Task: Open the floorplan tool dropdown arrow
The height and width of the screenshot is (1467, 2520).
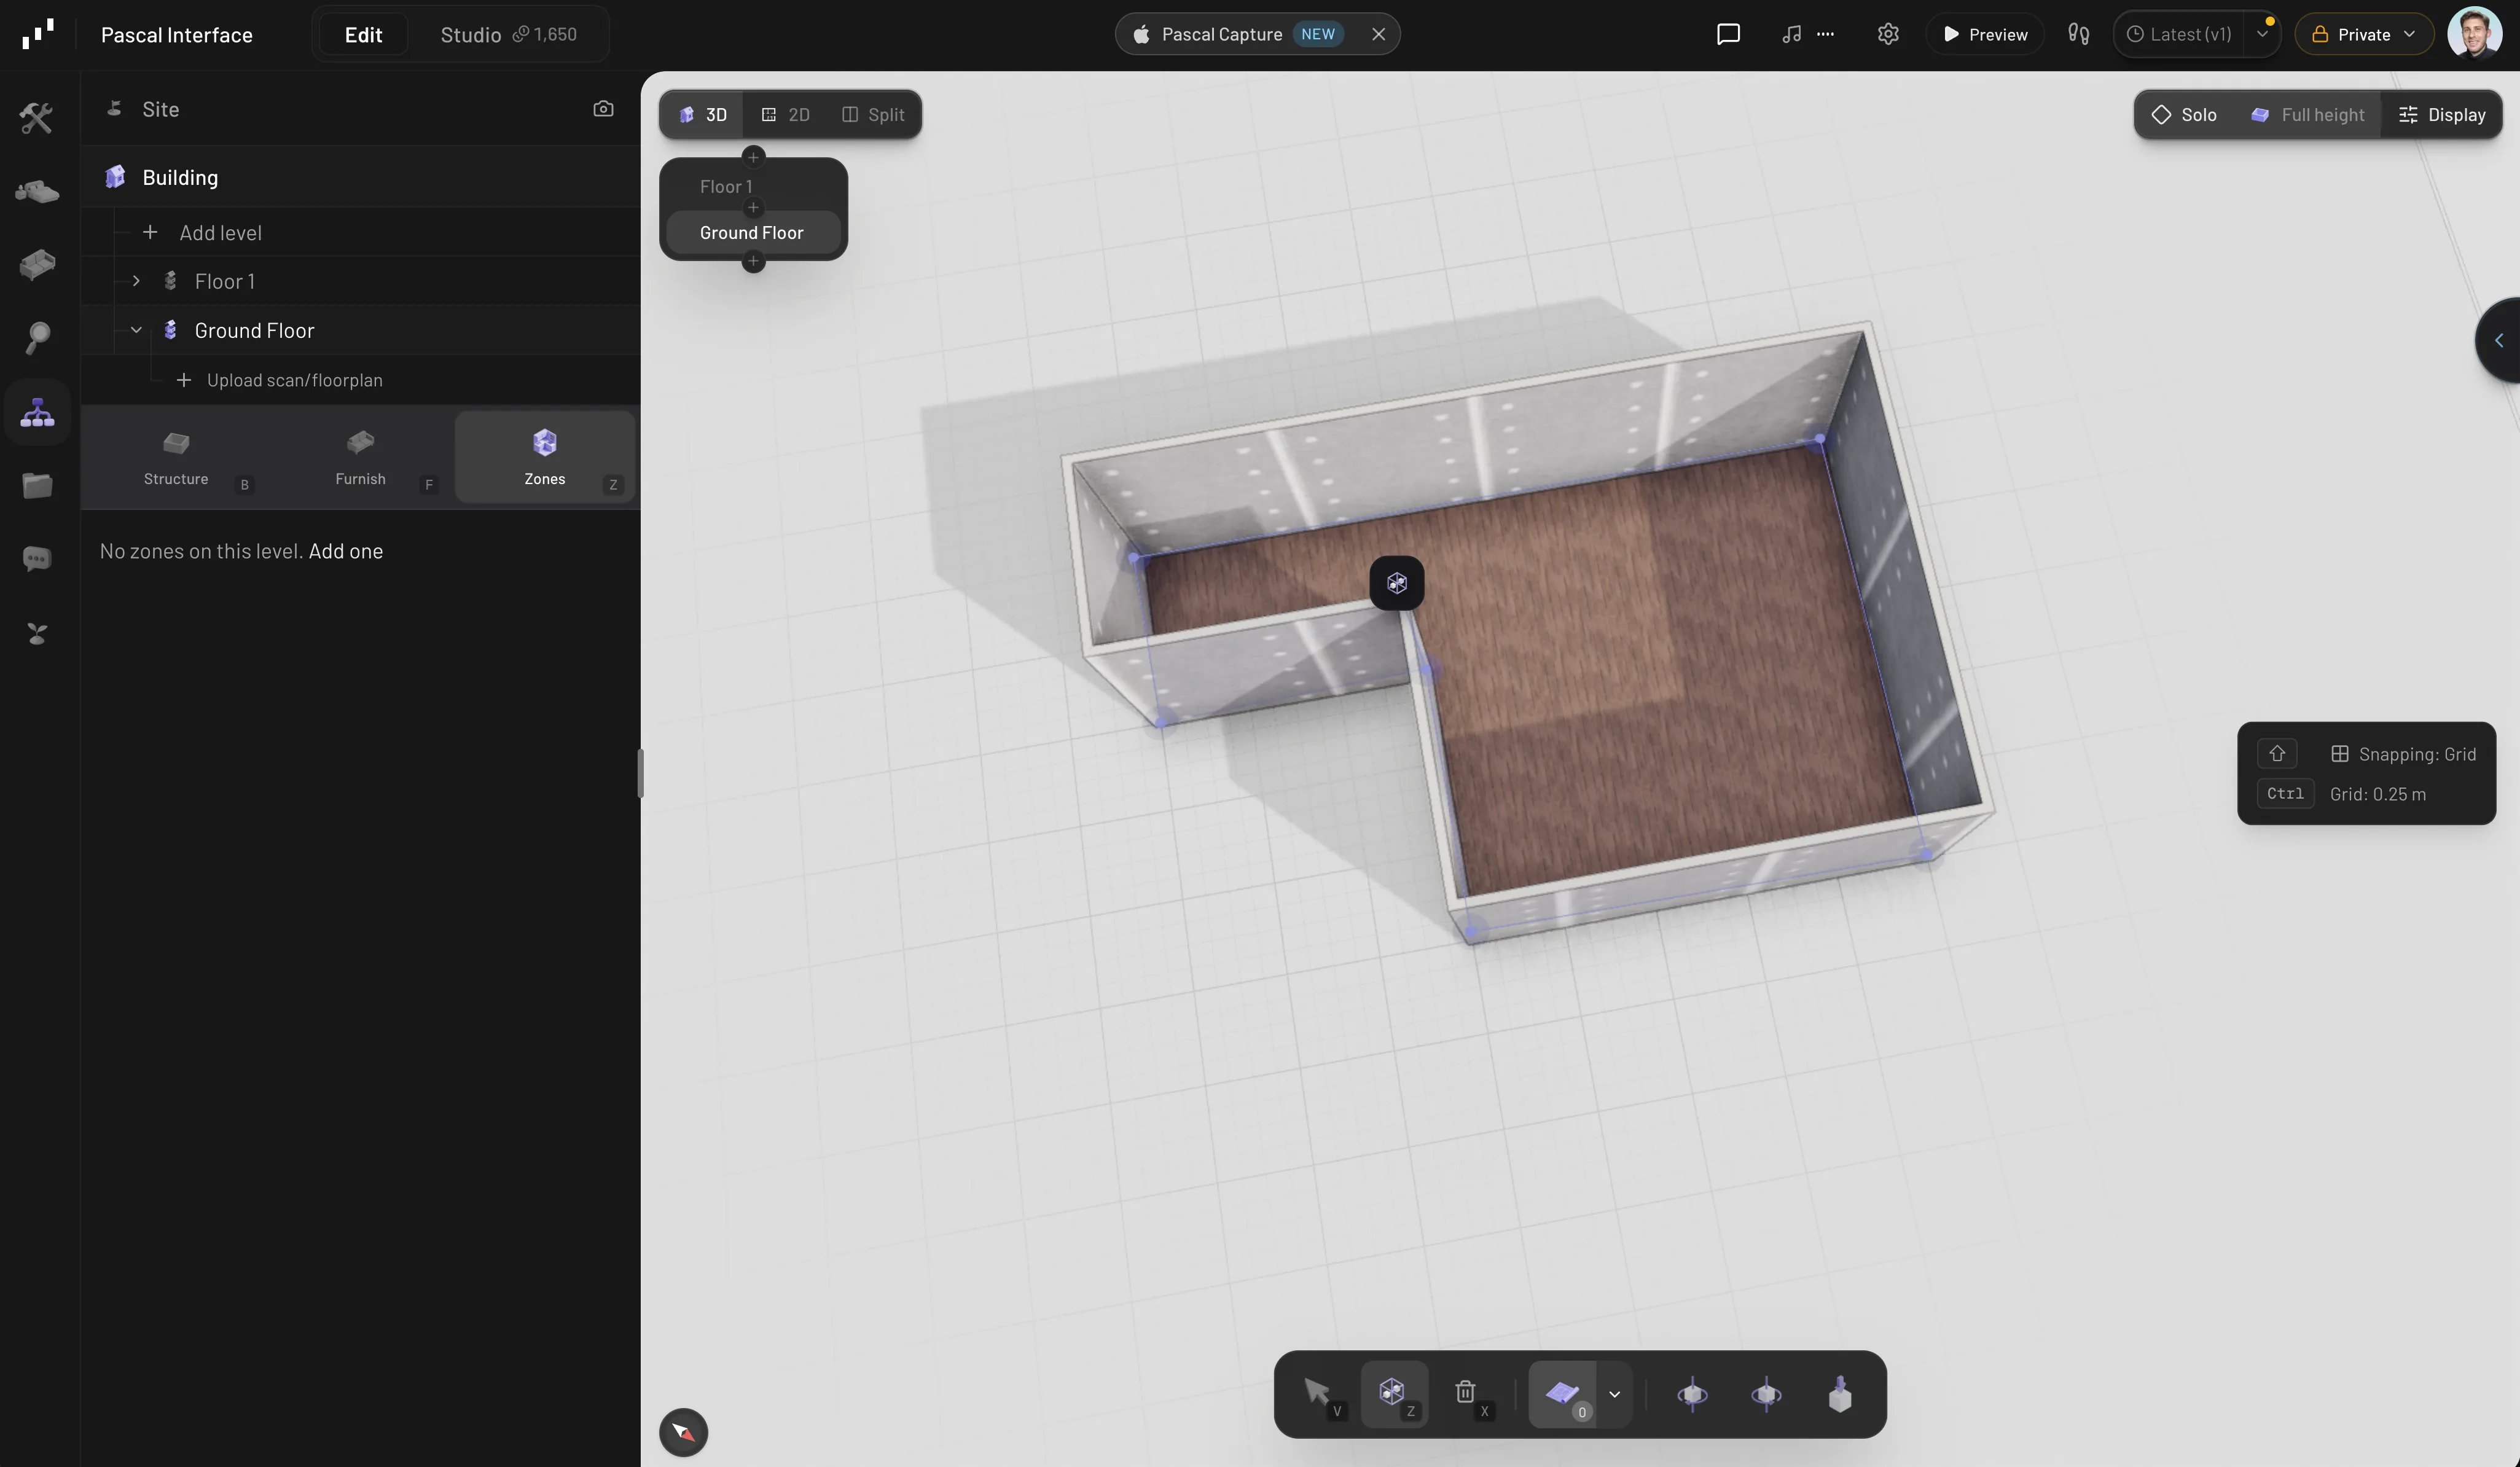Action: click(x=1614, y=1394)
